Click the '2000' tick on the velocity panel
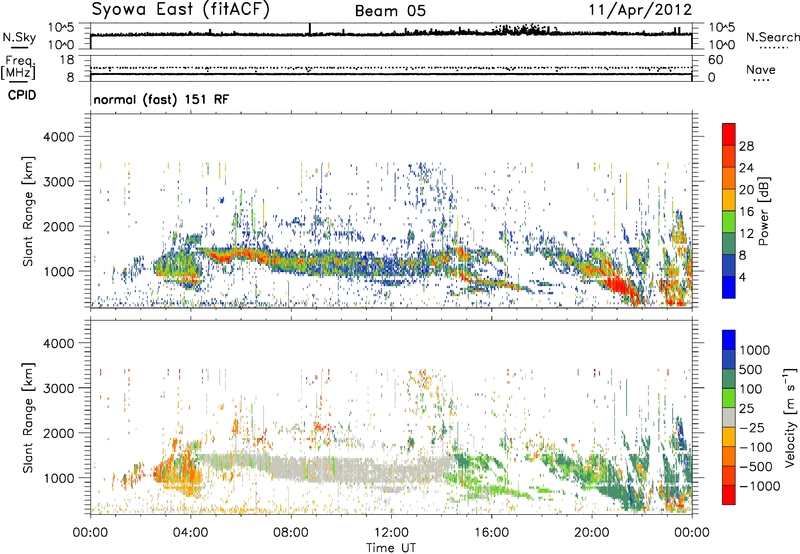Viewport: 800px width, 554px height. pyautogui.click(x=58, y=433)
